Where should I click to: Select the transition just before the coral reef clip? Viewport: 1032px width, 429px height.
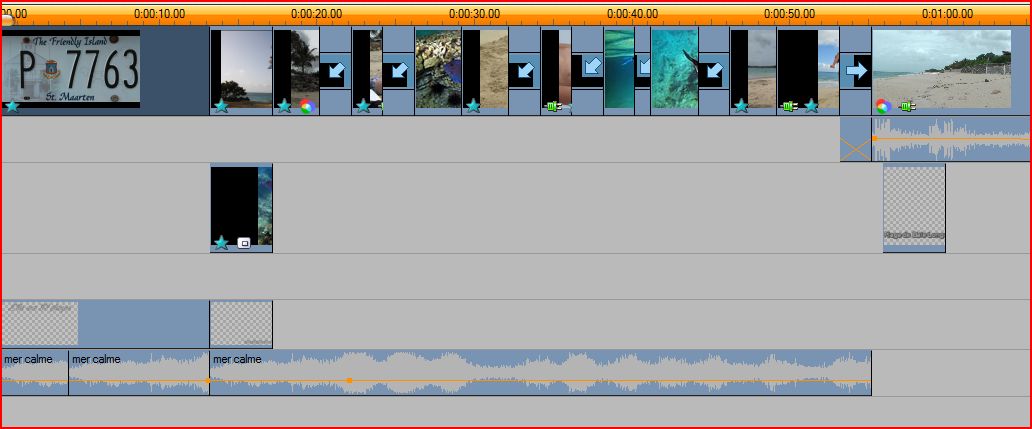pyautogui.click(x=398, y=71)
